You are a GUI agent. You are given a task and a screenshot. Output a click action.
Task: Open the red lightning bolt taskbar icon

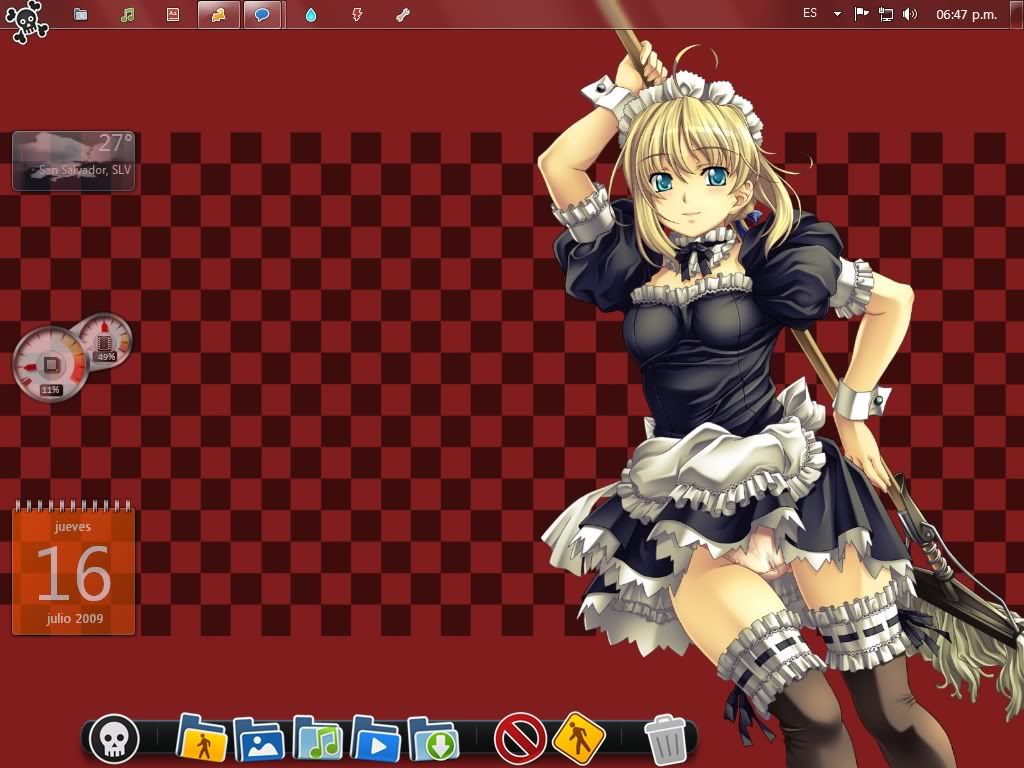click(357, 14)
